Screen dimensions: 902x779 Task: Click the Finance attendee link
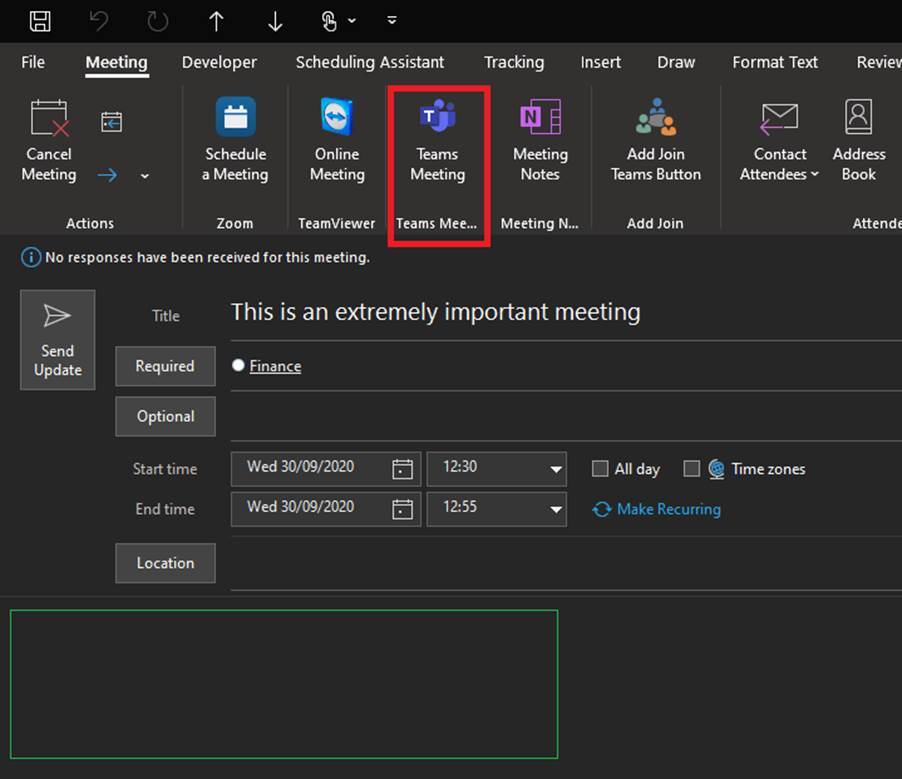[275, 366]
